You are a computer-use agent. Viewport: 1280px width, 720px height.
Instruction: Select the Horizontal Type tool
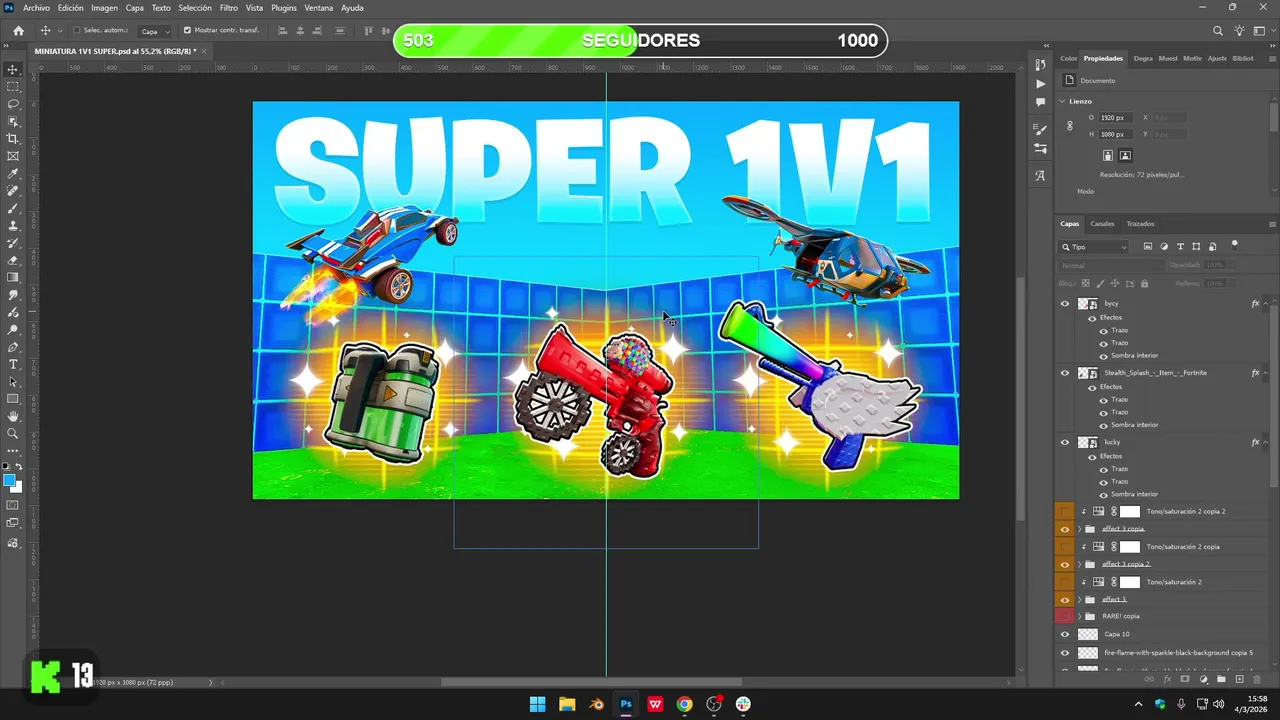click(x=13, y=364)
